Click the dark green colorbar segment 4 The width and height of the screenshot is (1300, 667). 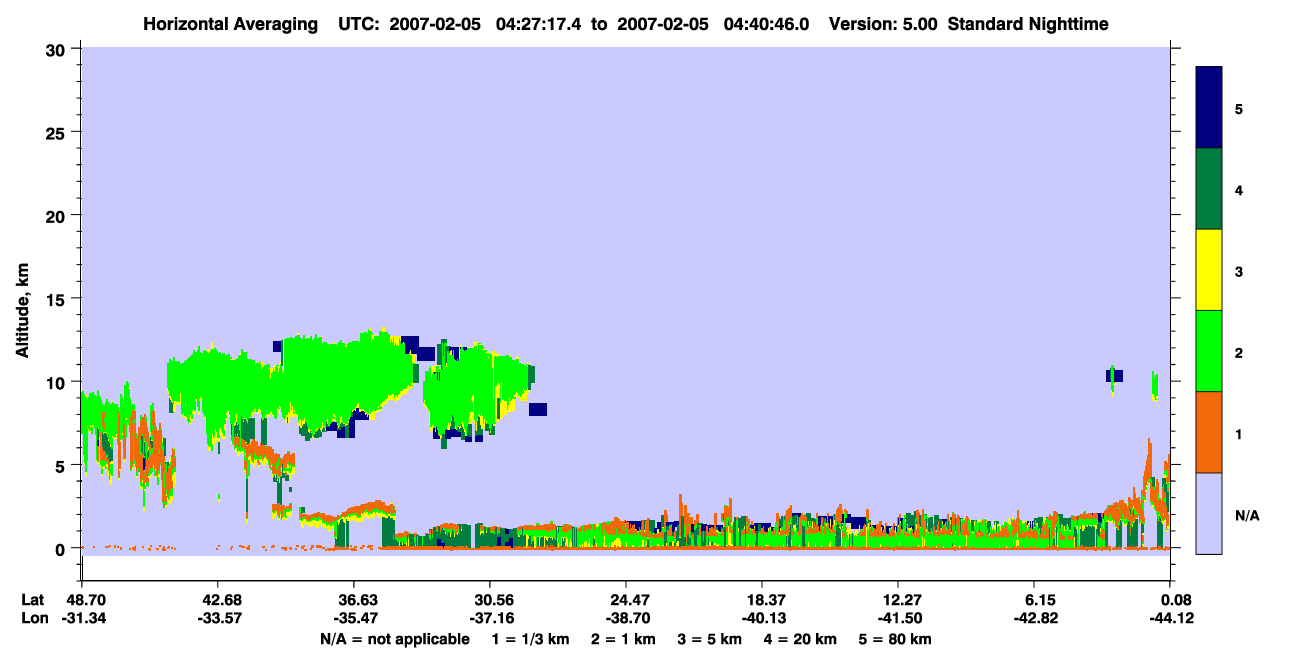coord(1209,189)
